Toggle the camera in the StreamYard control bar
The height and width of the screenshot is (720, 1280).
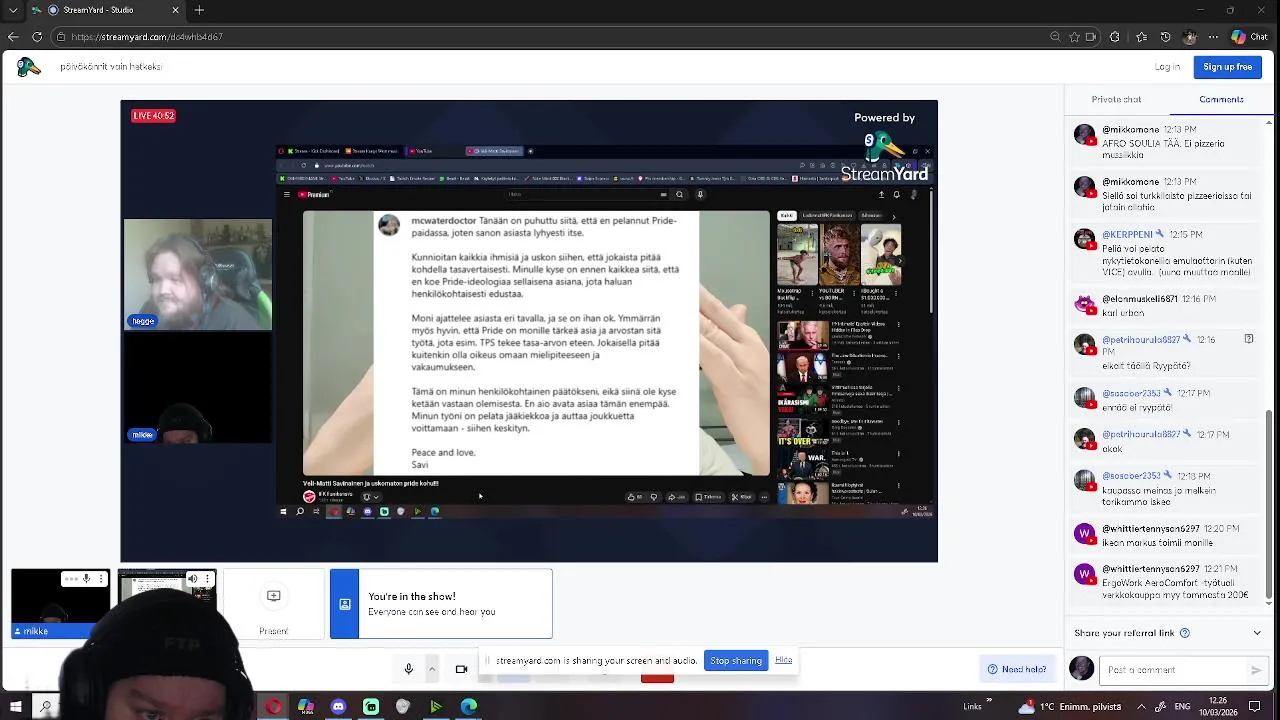(x=461, y=669)
